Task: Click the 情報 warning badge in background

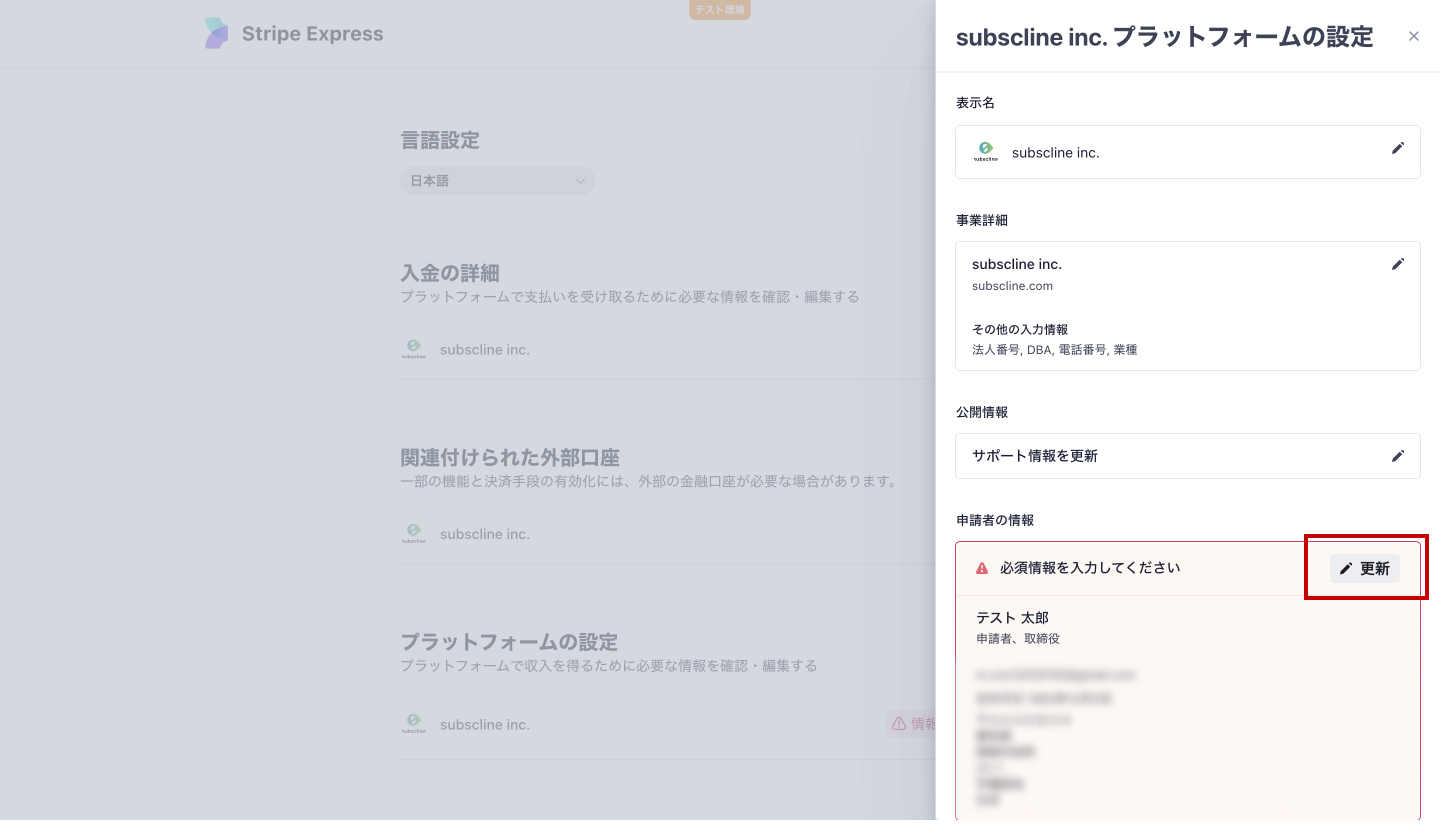Action: tap(911, 724)
